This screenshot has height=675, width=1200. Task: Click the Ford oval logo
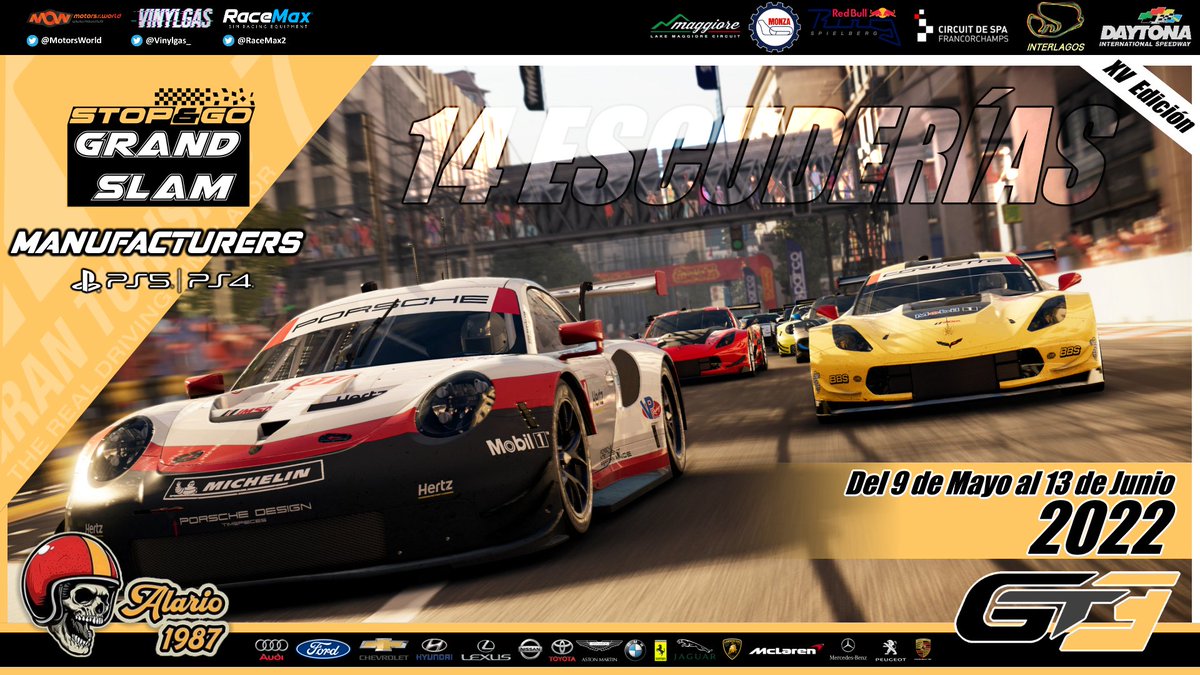click(323, 649)
